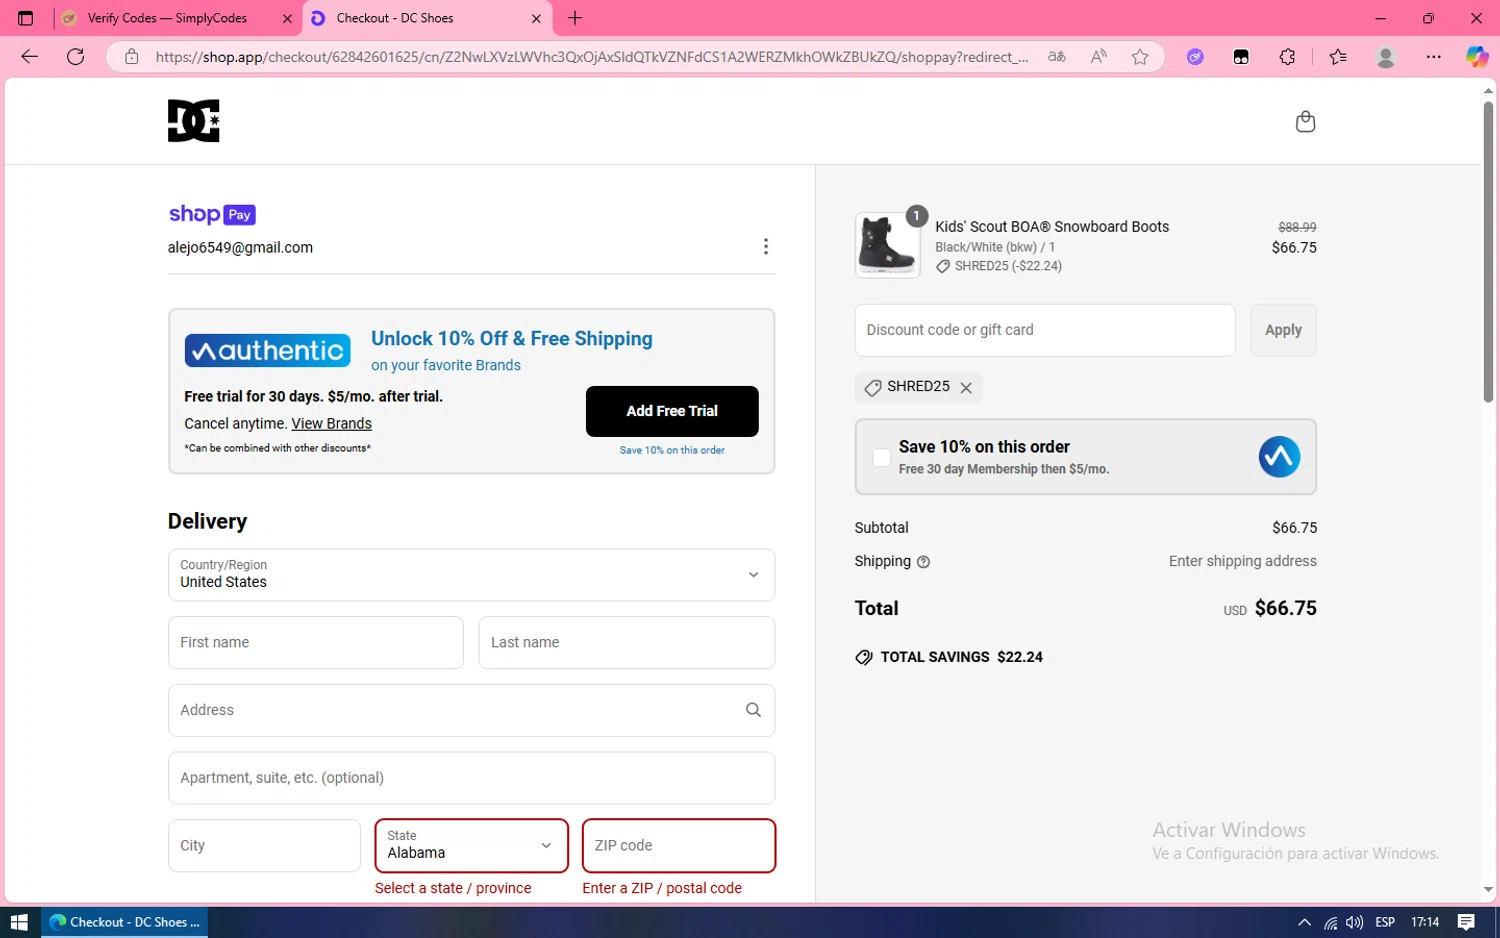This screenshot has height=938, width=1500.
Task: Open the shipping info help icon
Action: click(x=923, y=562)
